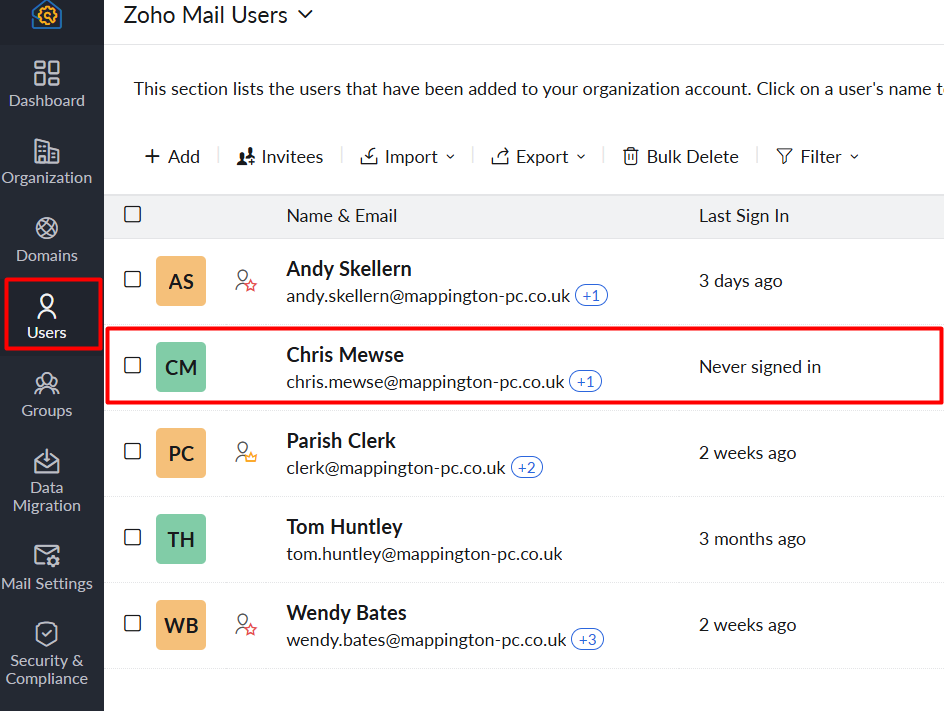Tick the select-all users checkbox

point(133,214)
